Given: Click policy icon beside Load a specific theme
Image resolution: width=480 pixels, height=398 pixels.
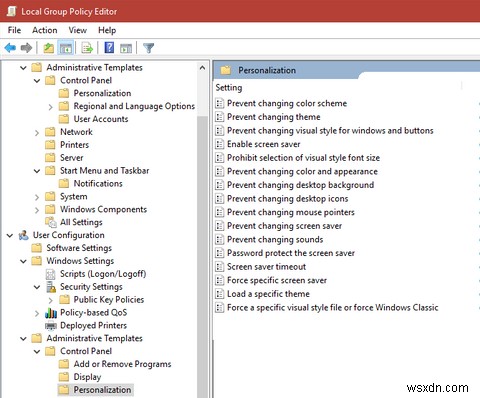Looking at the screenshot, I should coord(219,294).
